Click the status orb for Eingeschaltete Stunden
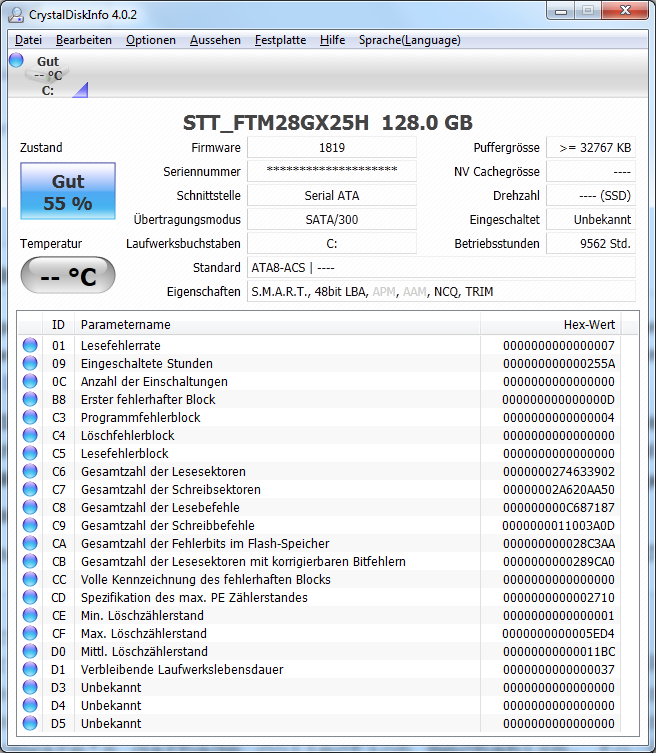 tap(30, 363)
